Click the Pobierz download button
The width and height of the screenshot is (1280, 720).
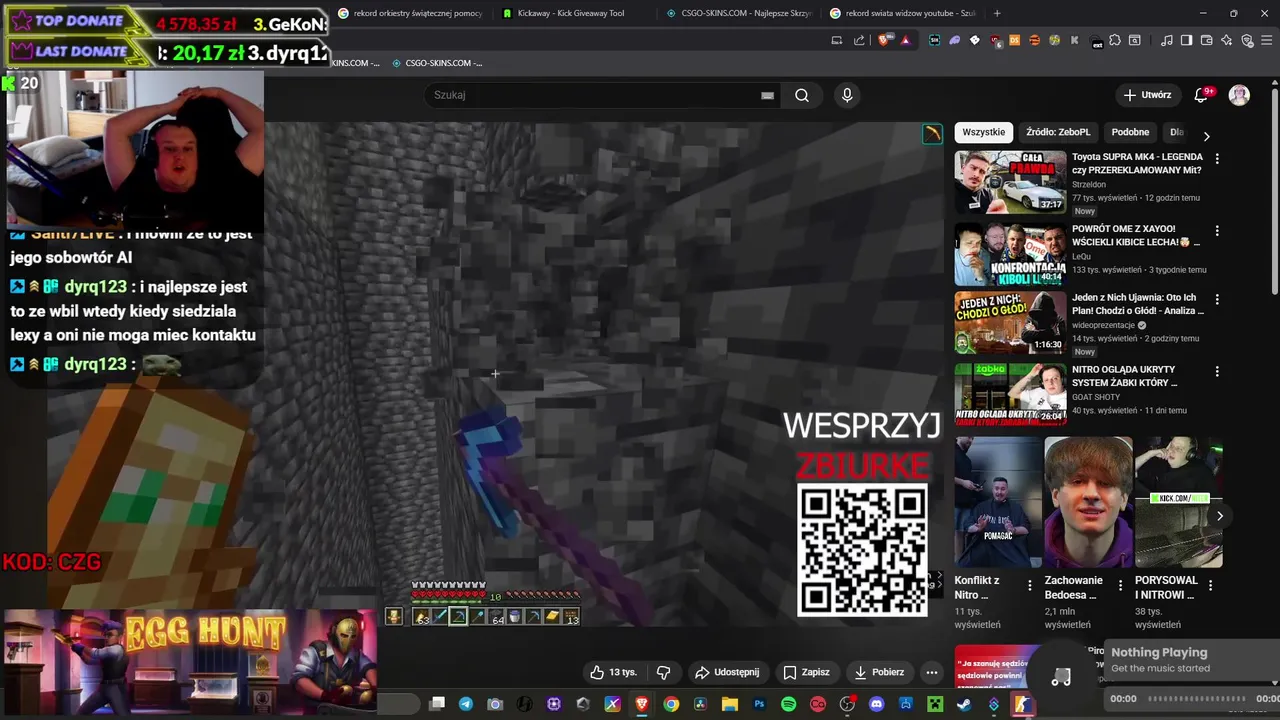(x=879, y=672)
